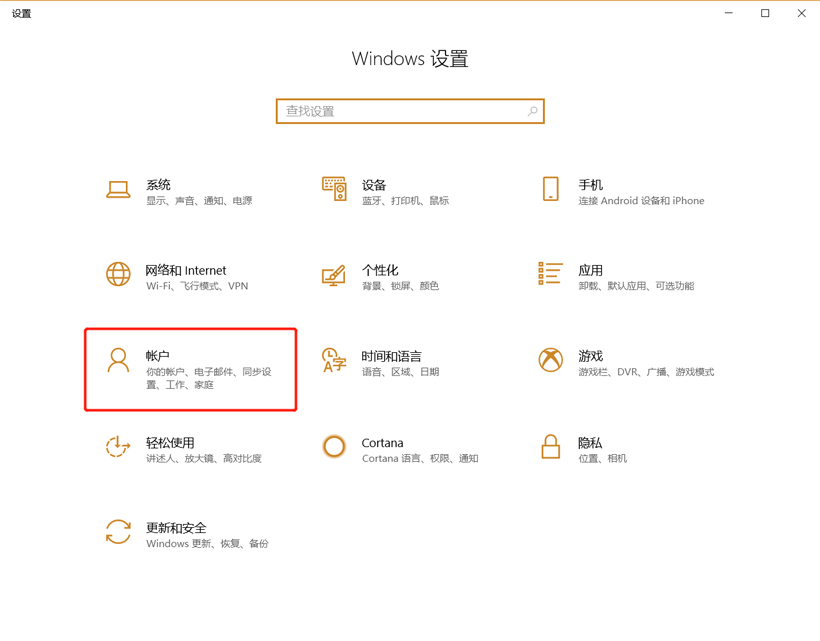Select the 个性化 category title
This screenshot has height=641, width=820.
(380, 270)
